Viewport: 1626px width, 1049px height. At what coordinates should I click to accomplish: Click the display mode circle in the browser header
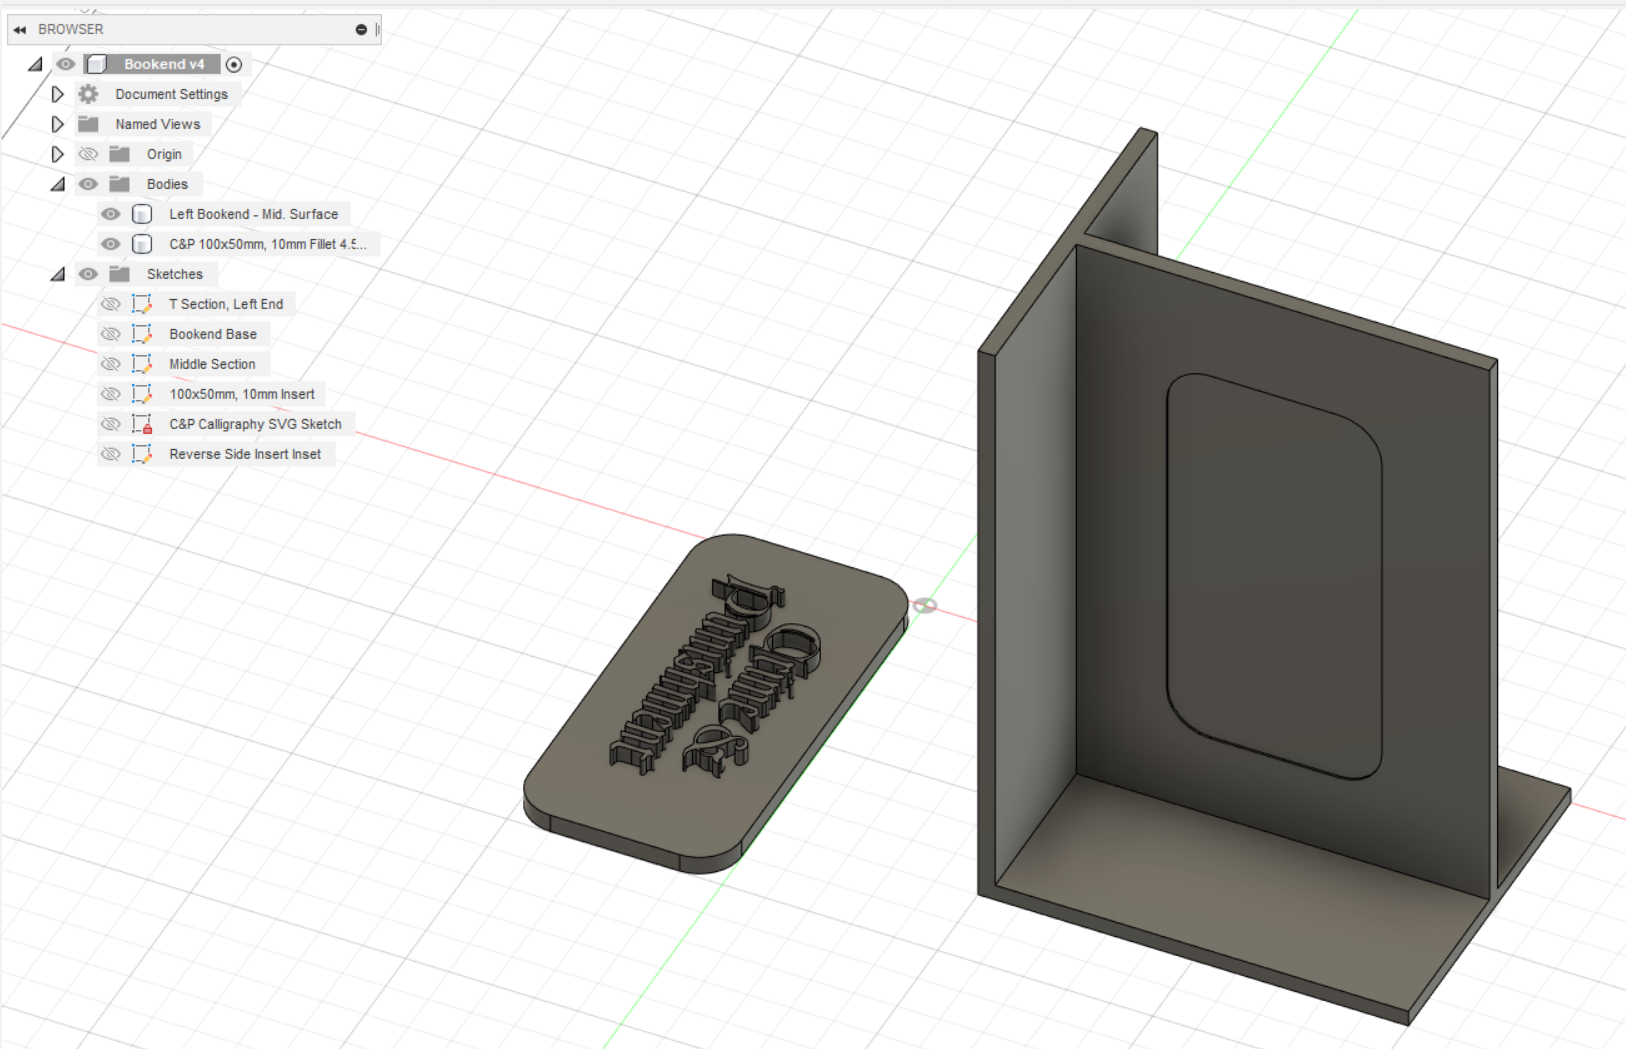359,29
